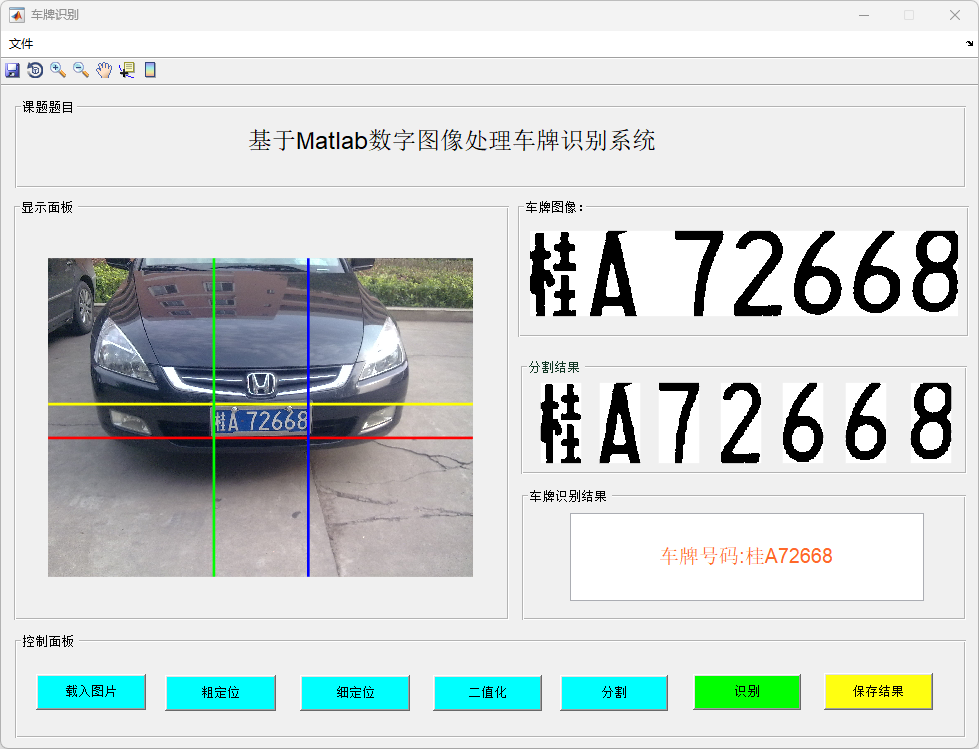Select the Rotate 3D tool
Image resolution: width=979 pixels, height=749 pixels.
click(x=35, y=70)
